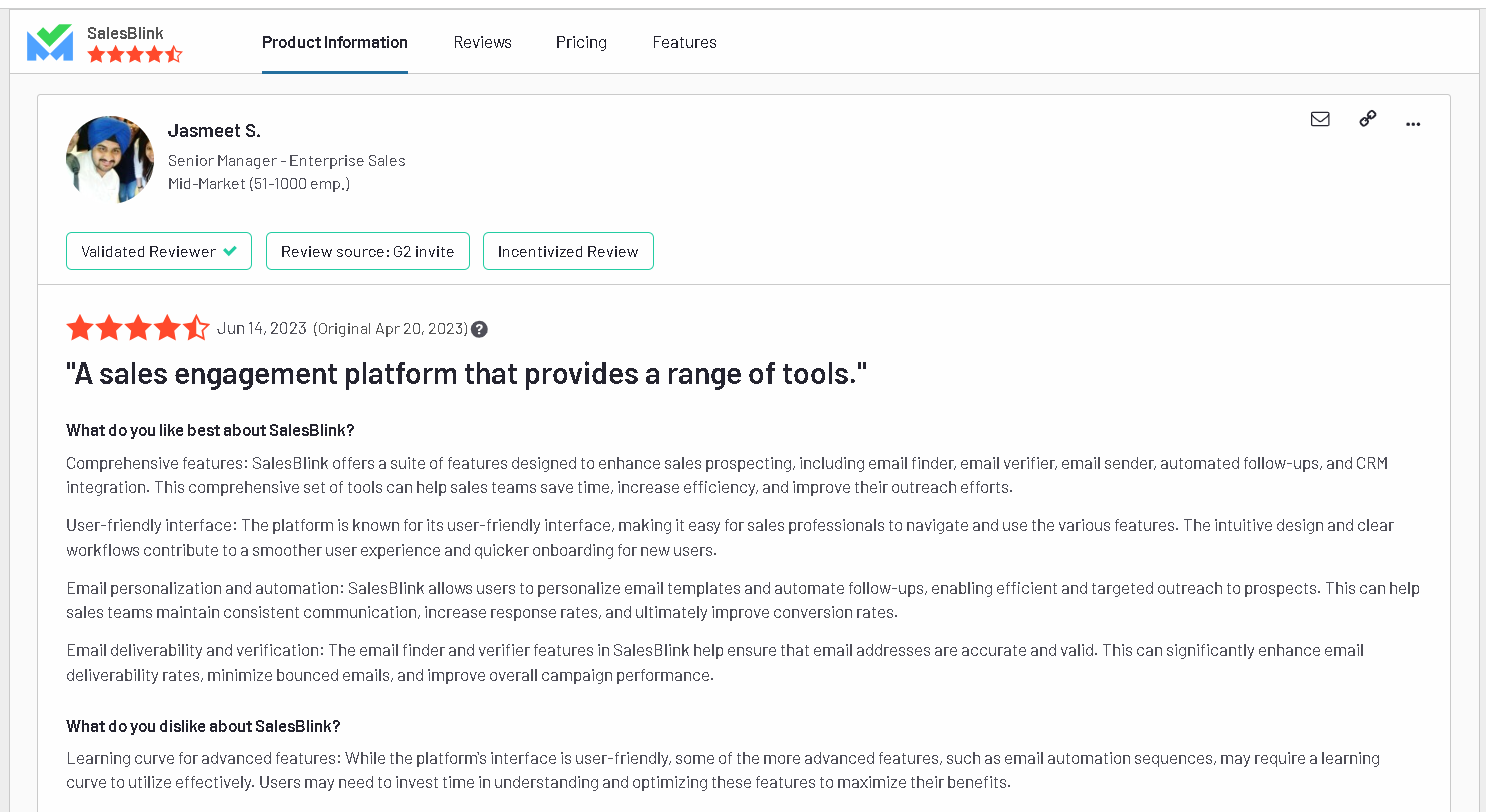Open Jasmeet S. profile photo
The width and height of the screenshot is (1486, 812).
tap(110, 160)
